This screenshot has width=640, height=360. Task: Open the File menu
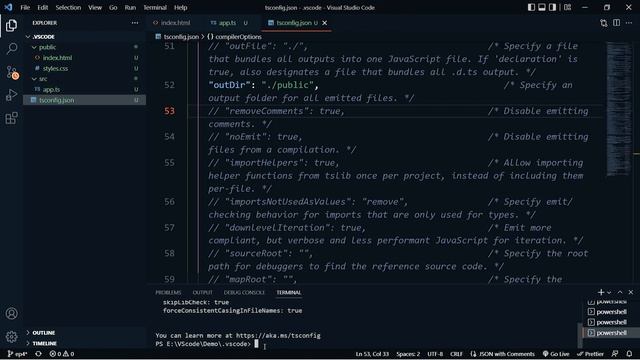25,7
